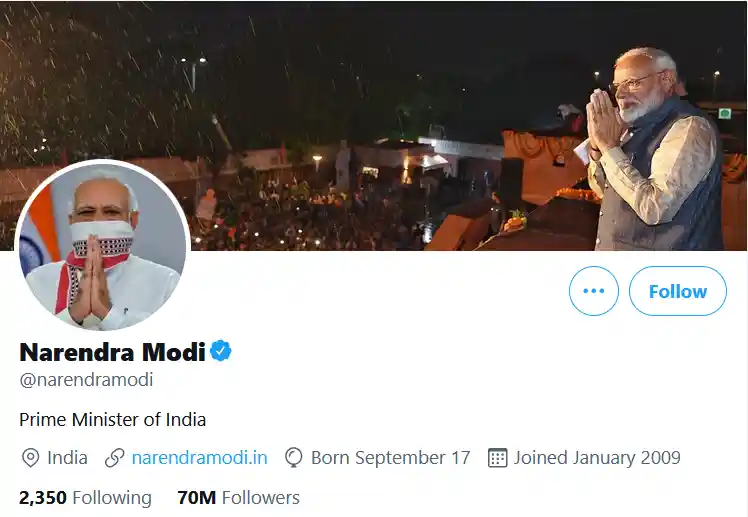Click the calendar icon beside join date

[x=497, y=458]
